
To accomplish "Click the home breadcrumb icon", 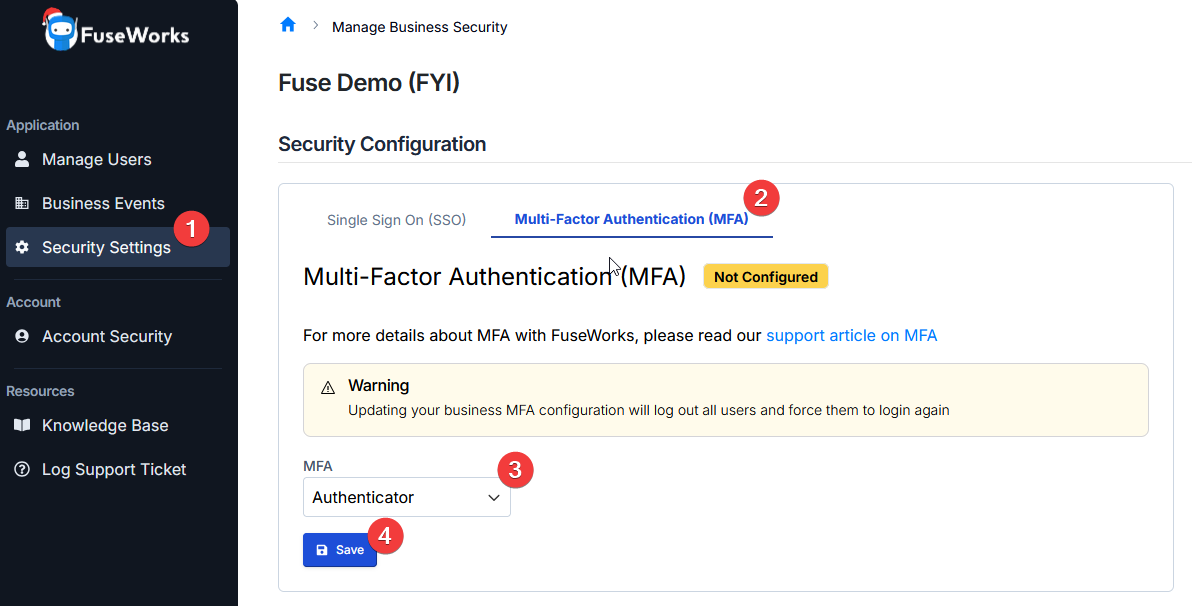I will (x=288, y=25).
